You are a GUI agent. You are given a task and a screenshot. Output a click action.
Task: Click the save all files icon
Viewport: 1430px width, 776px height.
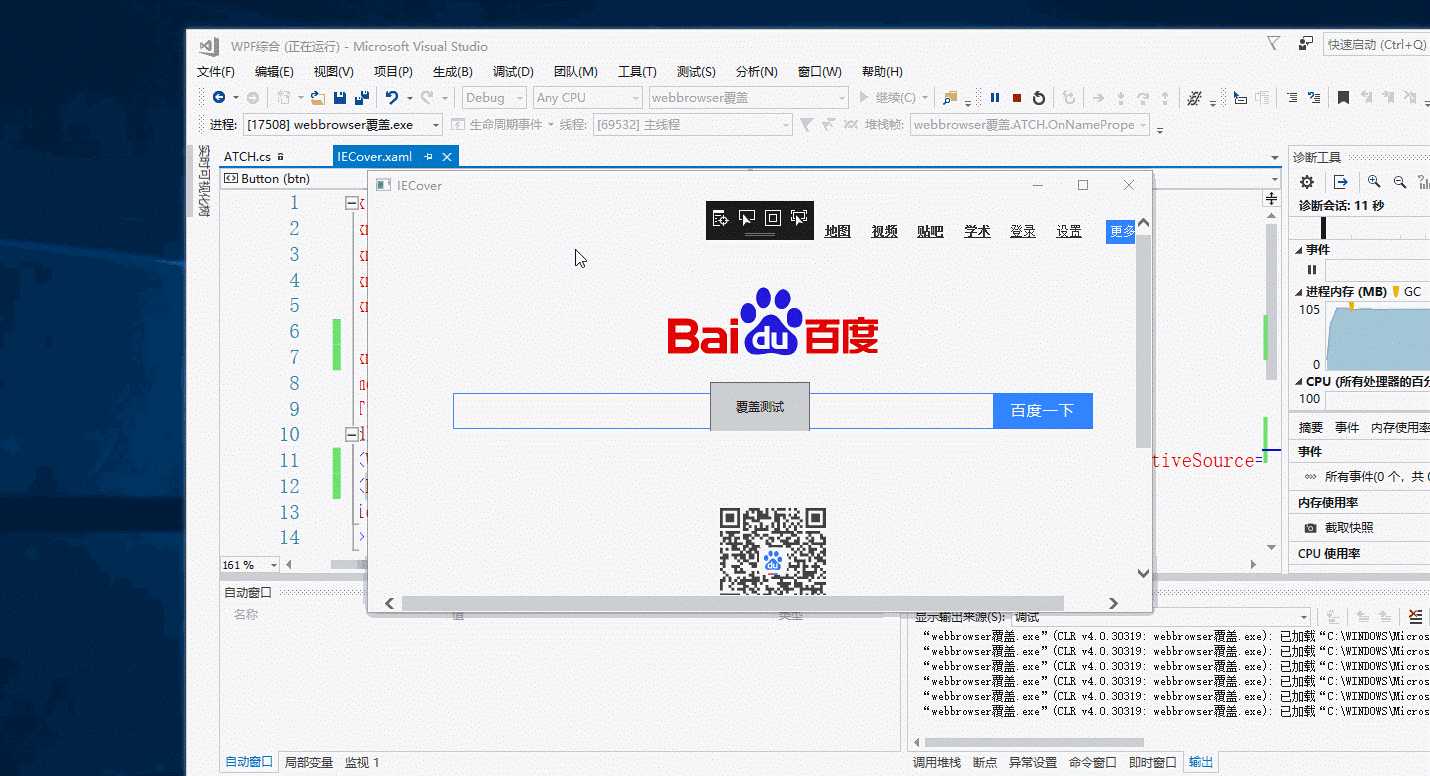[361, 97]
